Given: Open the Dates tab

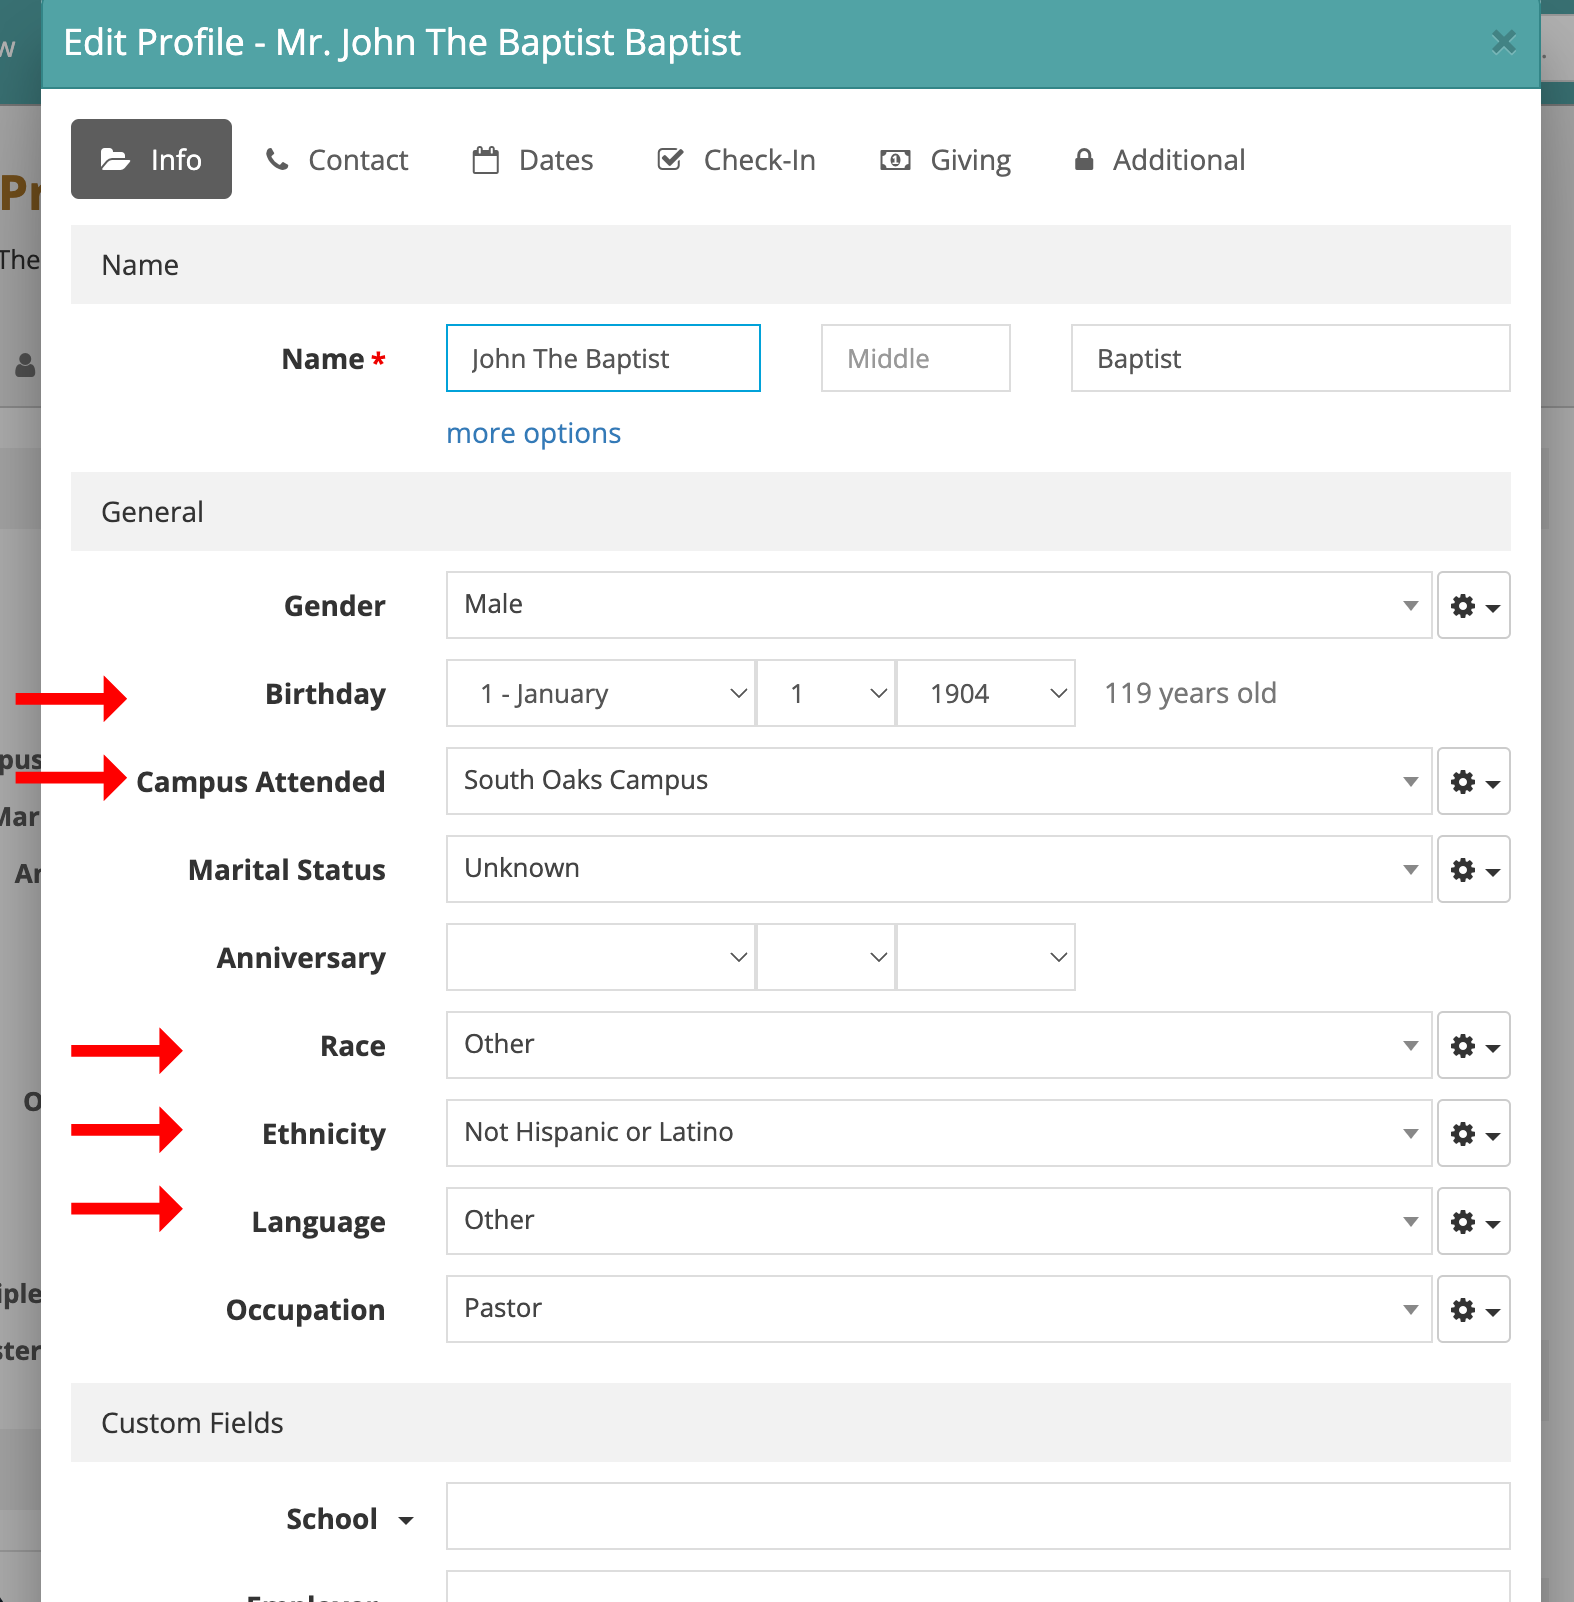Looking at the screenshot, I should tap(533, 160).
